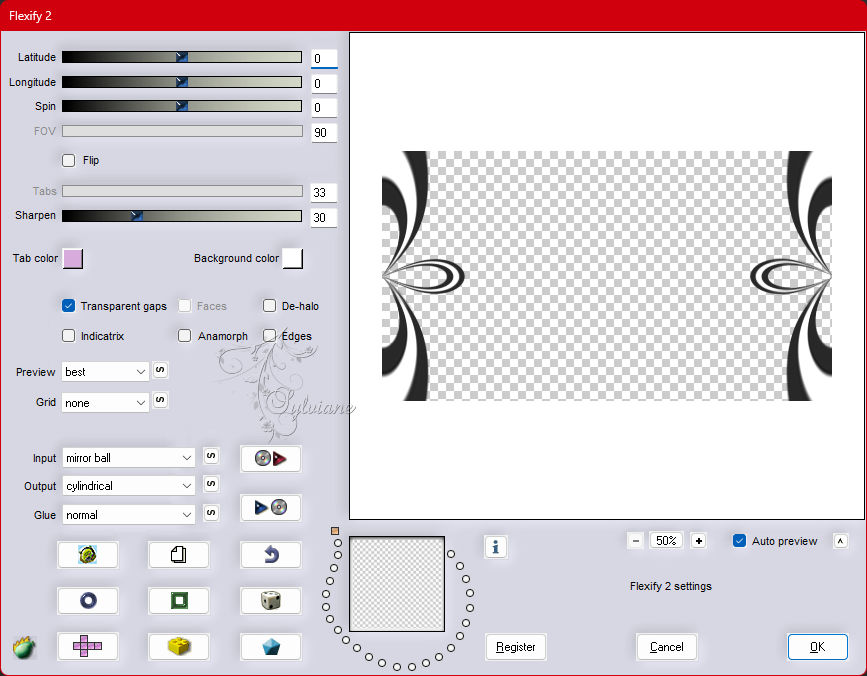Image resolution: width=867 pixels, height=676 pixels.
Task: Enable the Edges checkbox
Action: tap(269, 336)
